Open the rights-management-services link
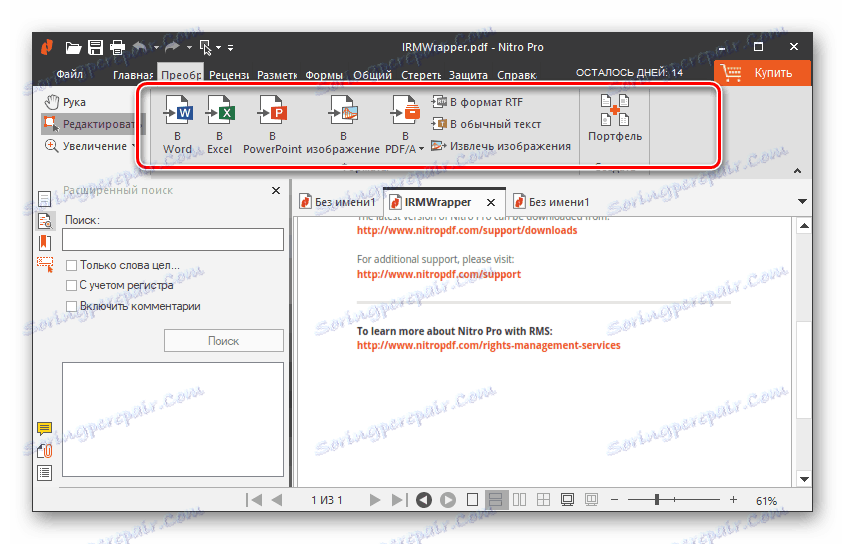The image size is (845, 544). point(488,345)
